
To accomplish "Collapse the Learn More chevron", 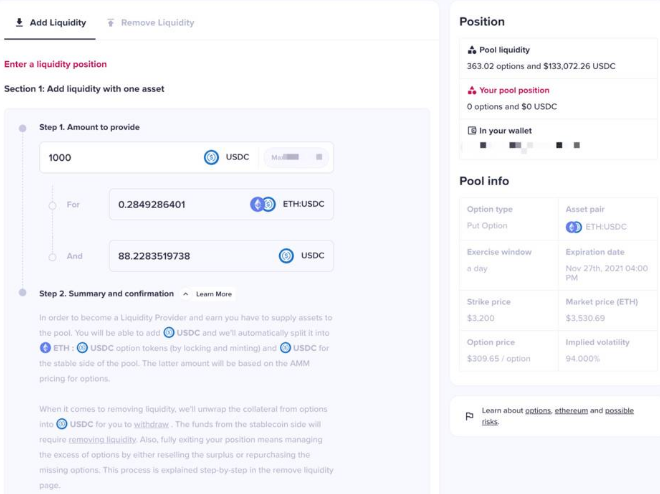I will click(x=186, y=294).
